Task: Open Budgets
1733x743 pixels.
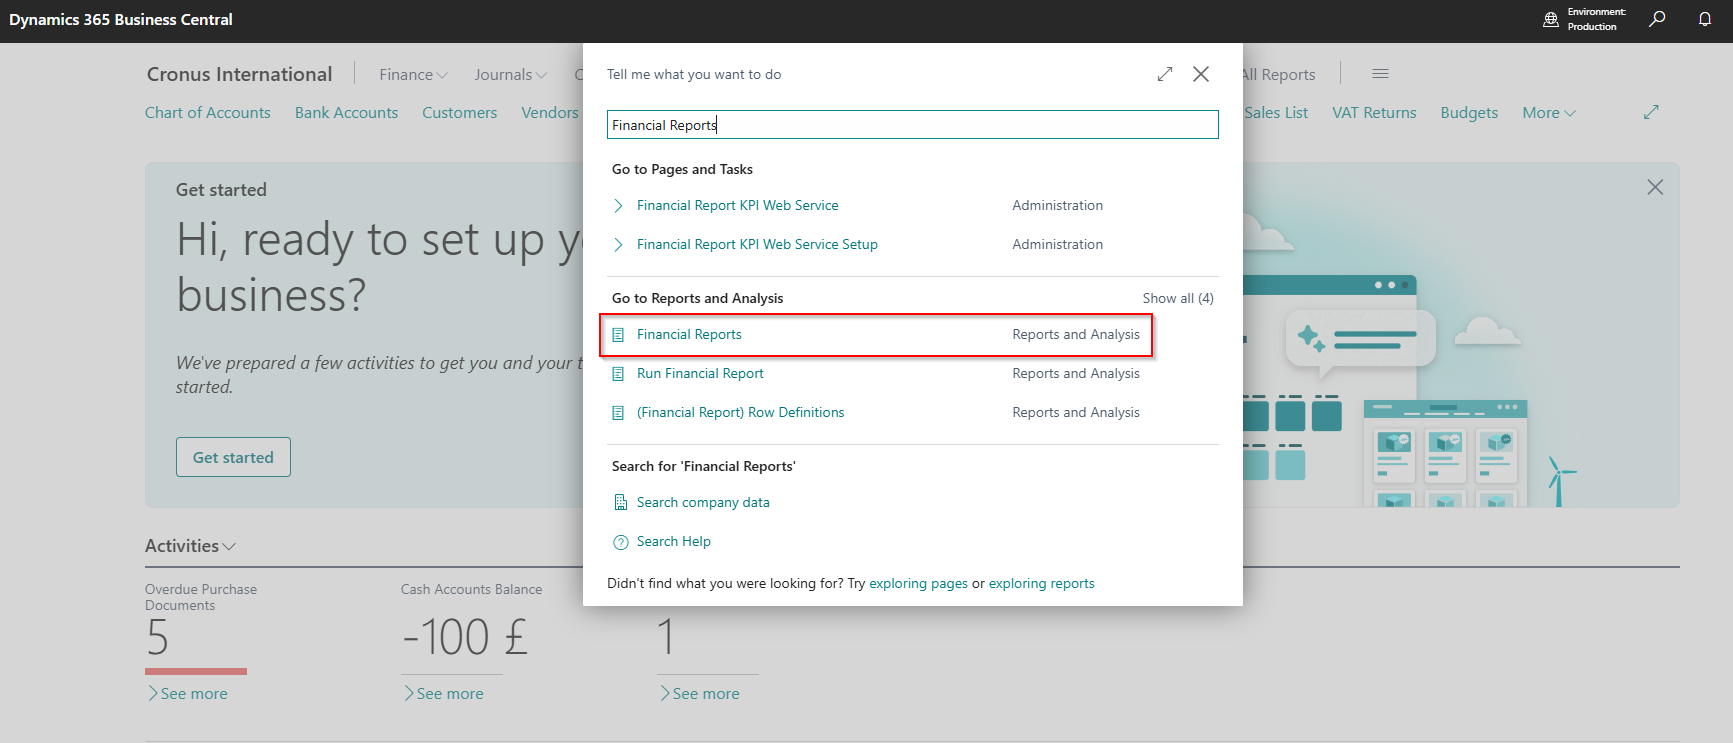Action: coord(1469,112)
